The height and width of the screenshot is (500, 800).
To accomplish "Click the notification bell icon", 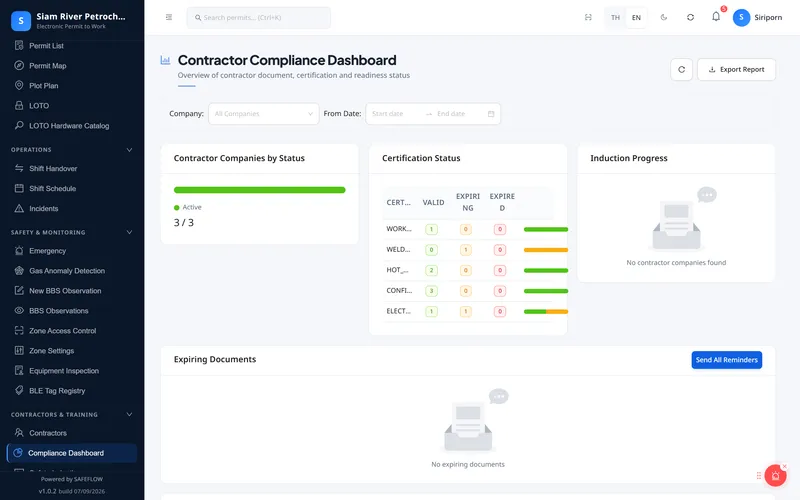I will coord(716,17).
